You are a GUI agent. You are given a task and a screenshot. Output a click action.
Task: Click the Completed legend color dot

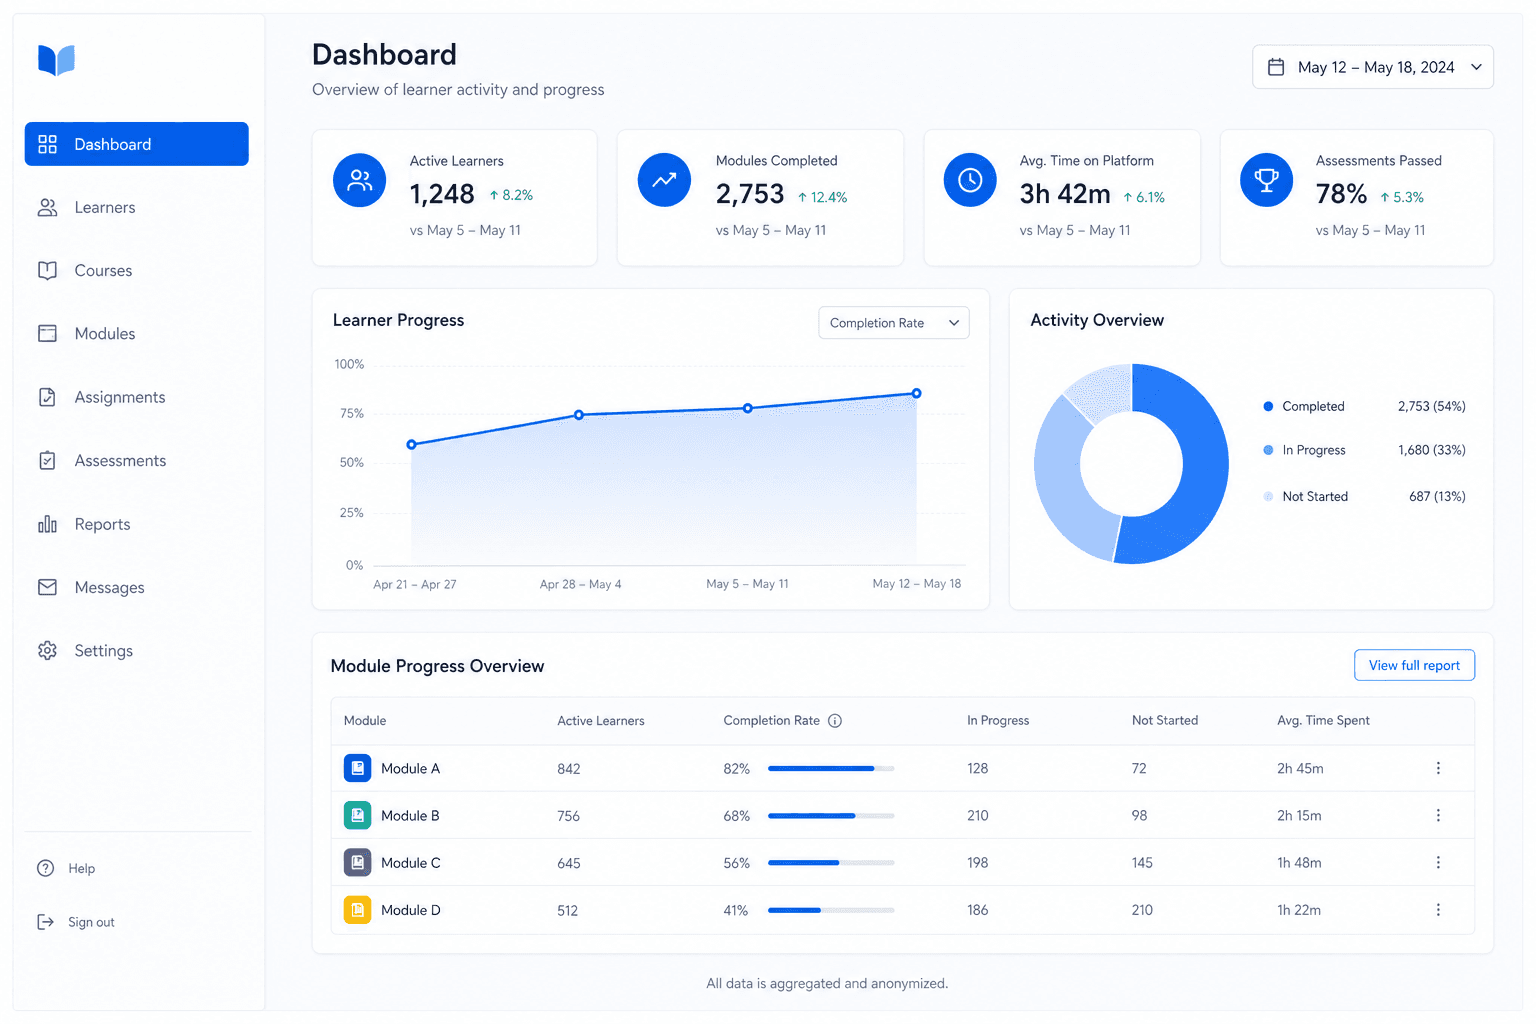(1268, 406)
